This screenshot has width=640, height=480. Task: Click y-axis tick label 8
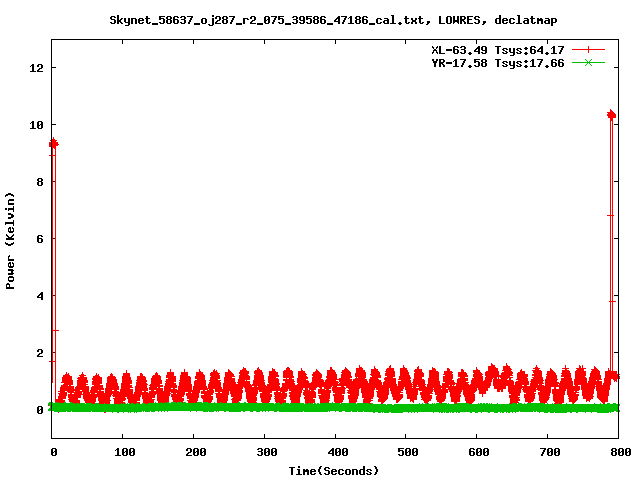click(40, 182)
